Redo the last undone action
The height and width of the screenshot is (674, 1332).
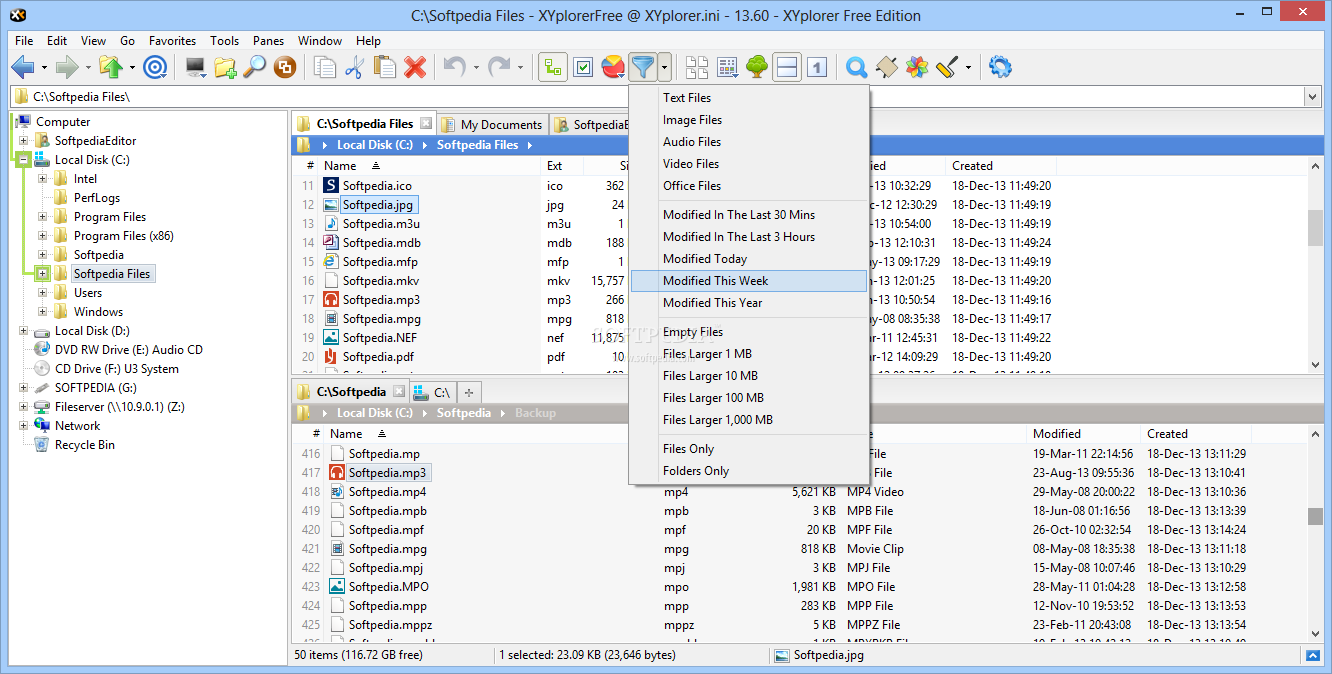pos(499,67)
